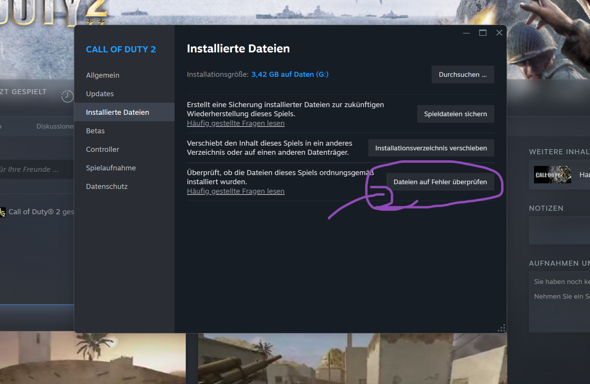Click Installationsverzeichnis verschieben button
The width and height of the screenshot is (590, 384).
tap(431, 148)
